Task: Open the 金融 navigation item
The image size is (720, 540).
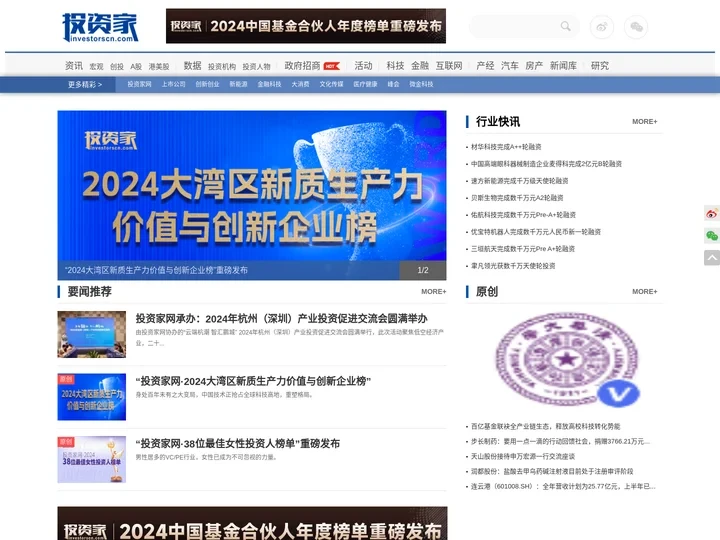Action: [420, 66]
